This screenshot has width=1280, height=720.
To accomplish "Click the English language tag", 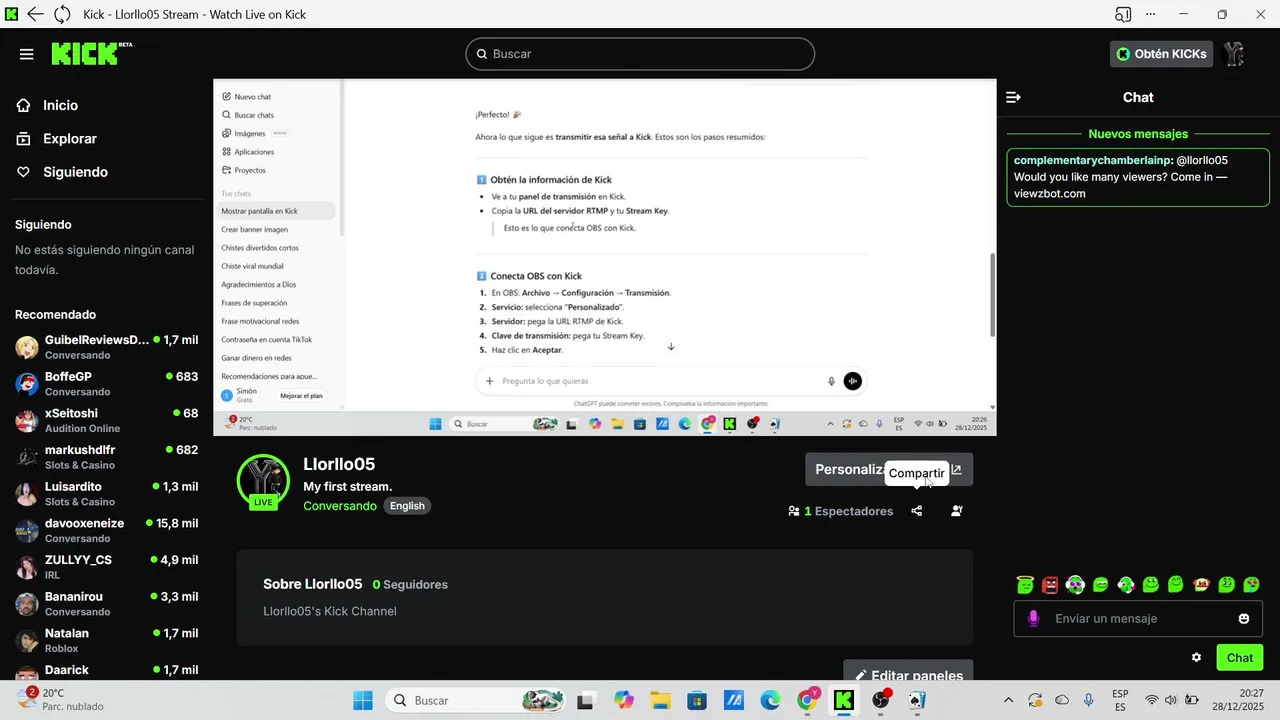I will pos(407,506).
